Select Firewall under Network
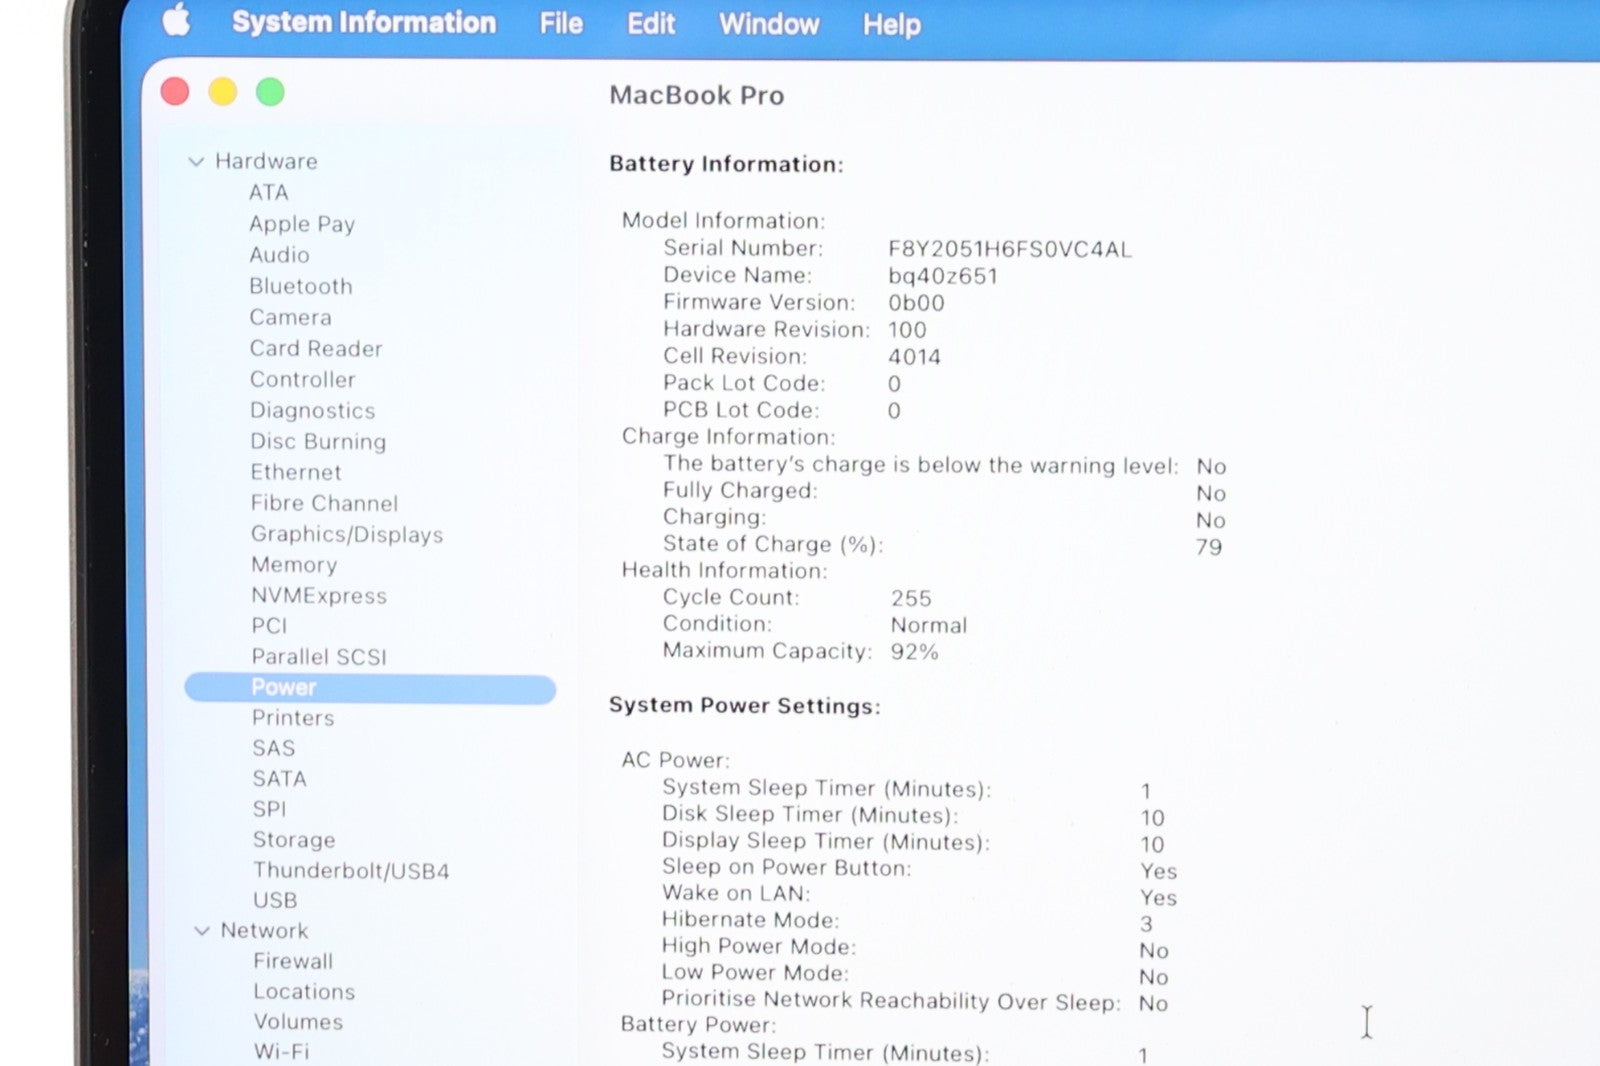1600x1066 pixels. tap(292, 961)
